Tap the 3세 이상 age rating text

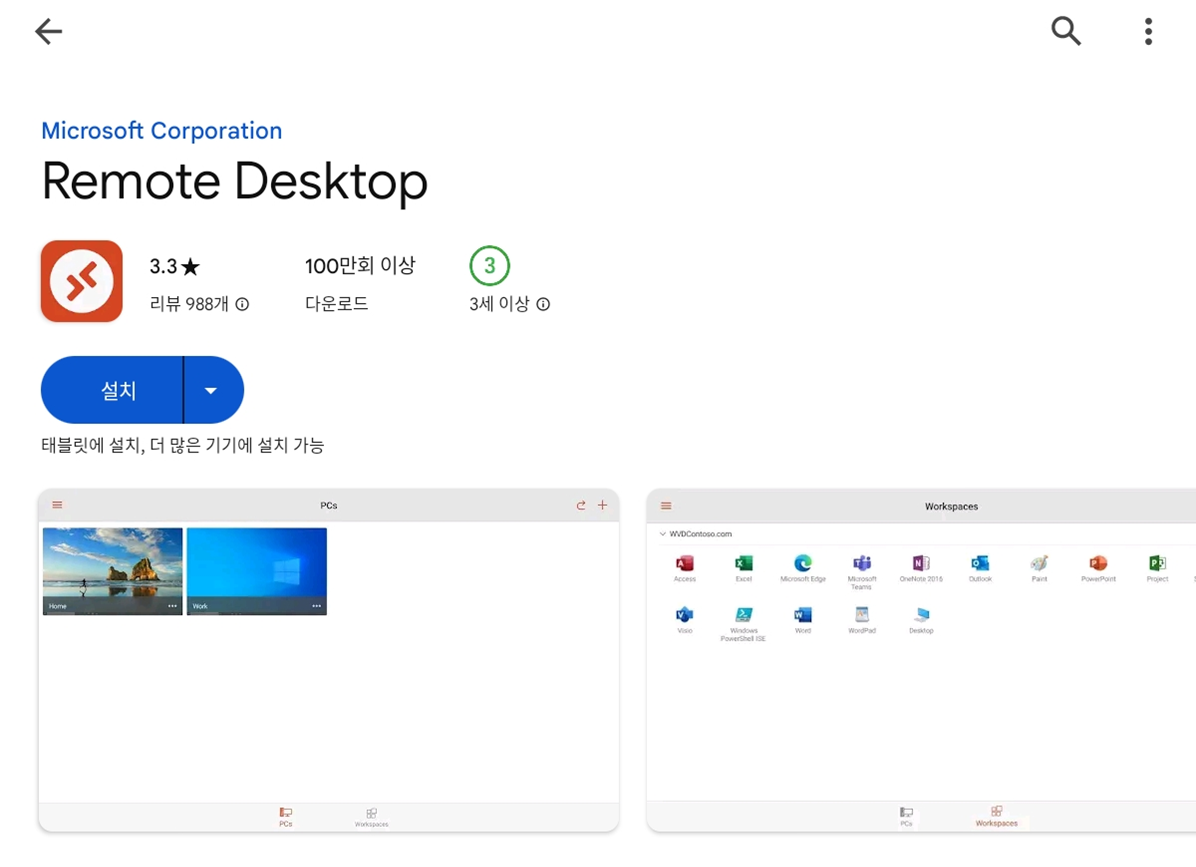499,304
